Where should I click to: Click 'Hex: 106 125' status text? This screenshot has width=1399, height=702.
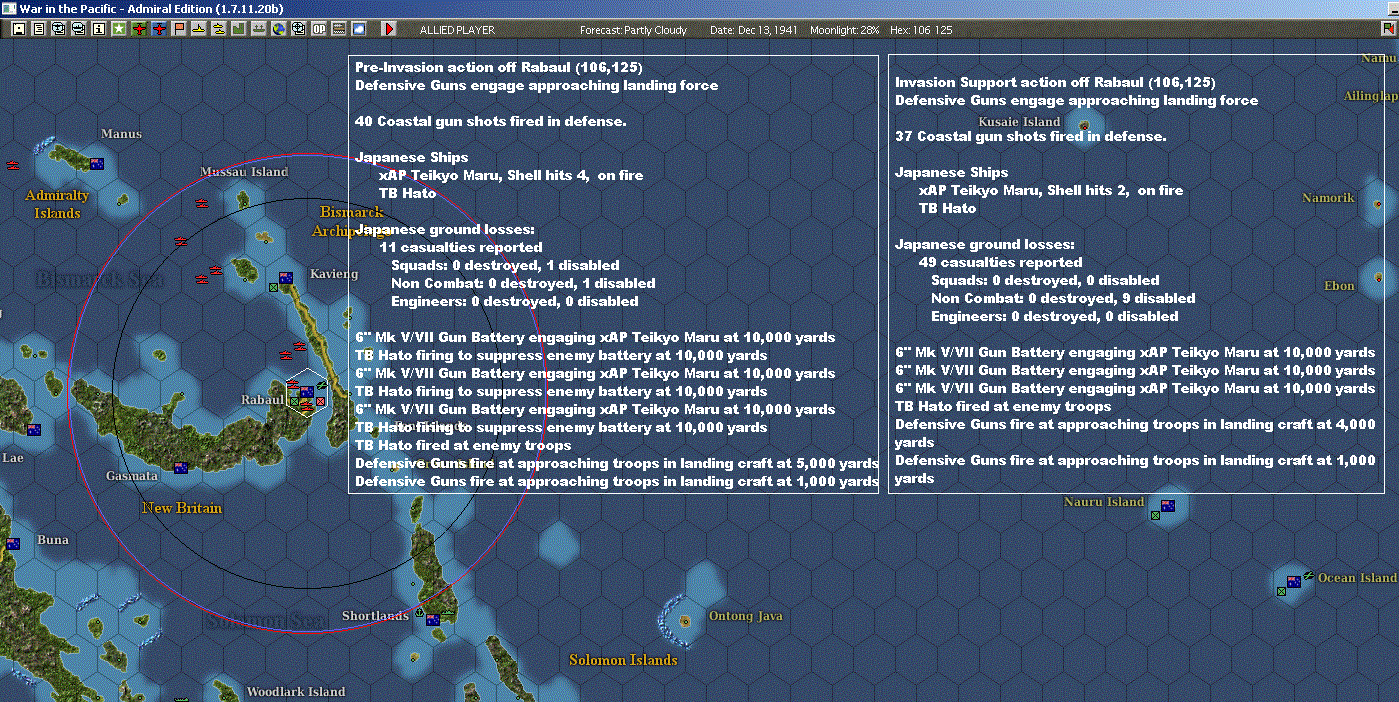(923, 30)
